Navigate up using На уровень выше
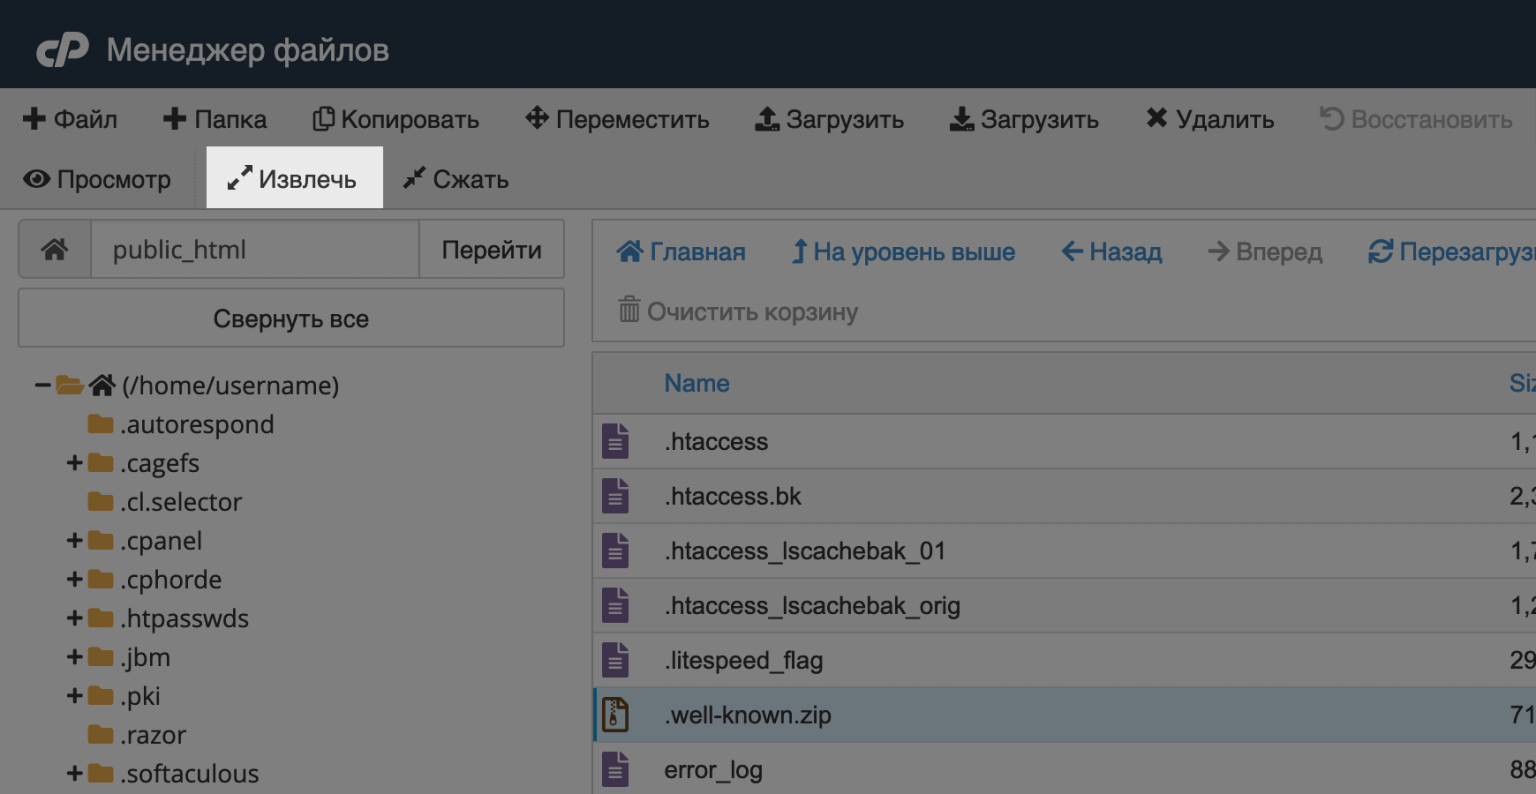 pyautogui.click(x=903, y=252)
